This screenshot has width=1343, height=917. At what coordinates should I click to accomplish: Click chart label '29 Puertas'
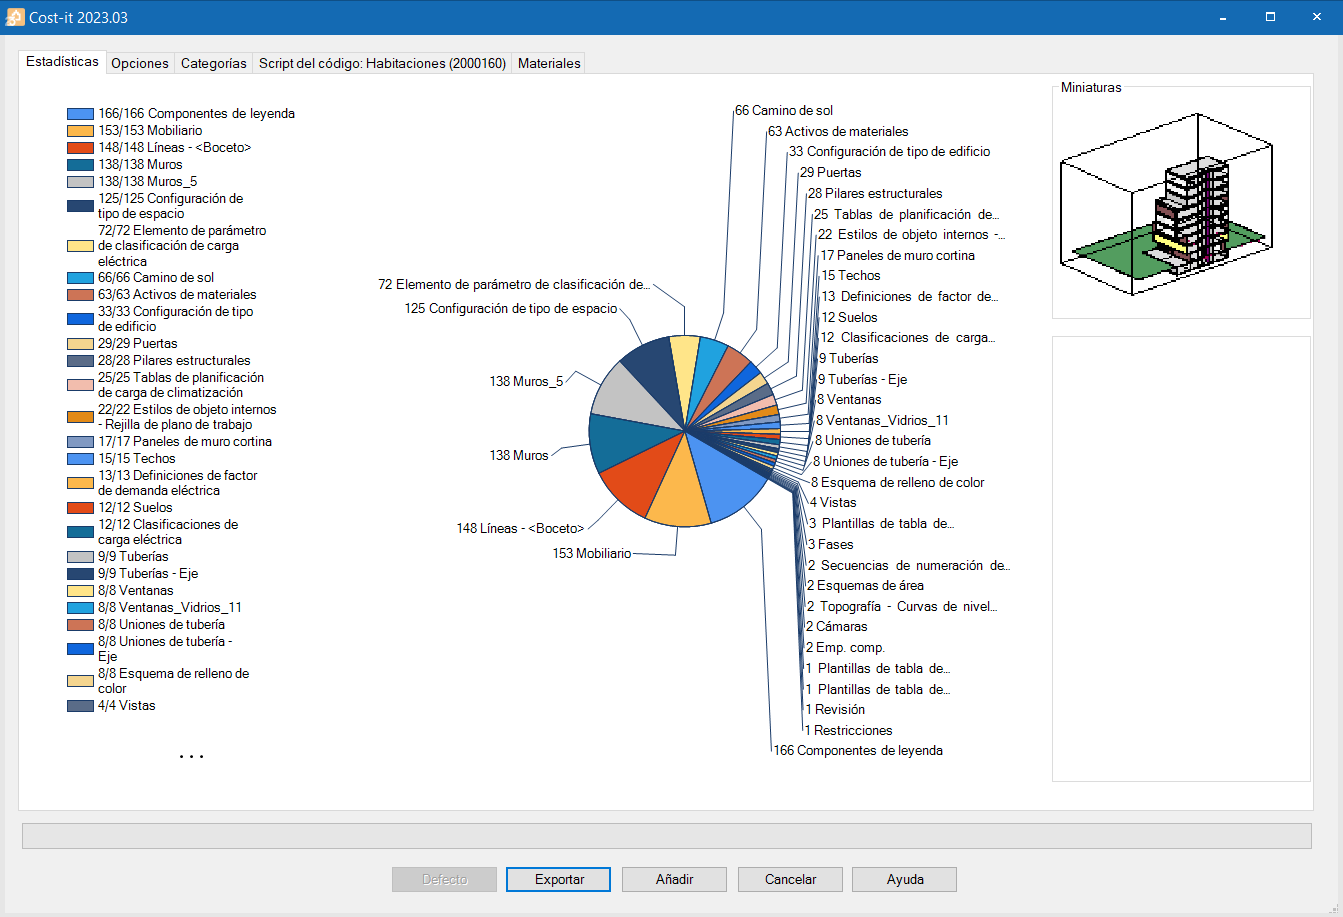830,172
